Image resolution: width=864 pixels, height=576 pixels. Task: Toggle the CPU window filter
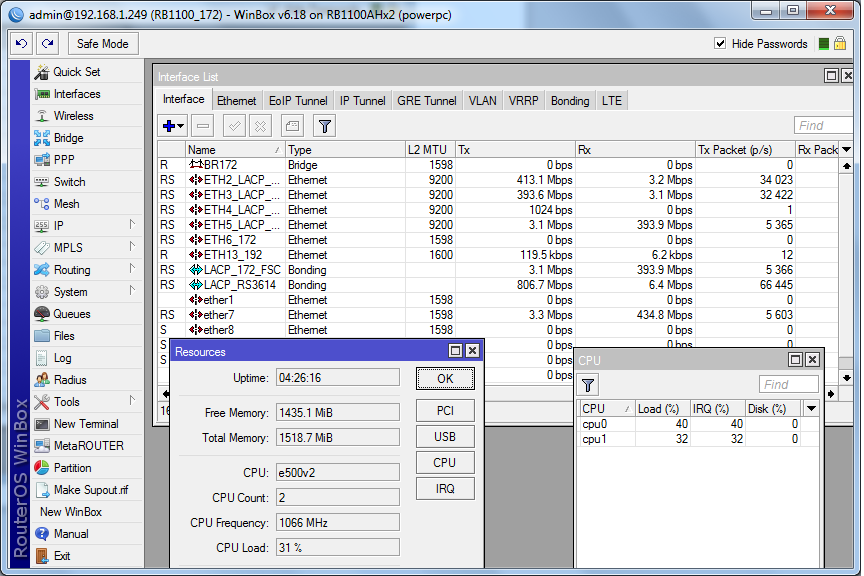click(x=587, y=384)
